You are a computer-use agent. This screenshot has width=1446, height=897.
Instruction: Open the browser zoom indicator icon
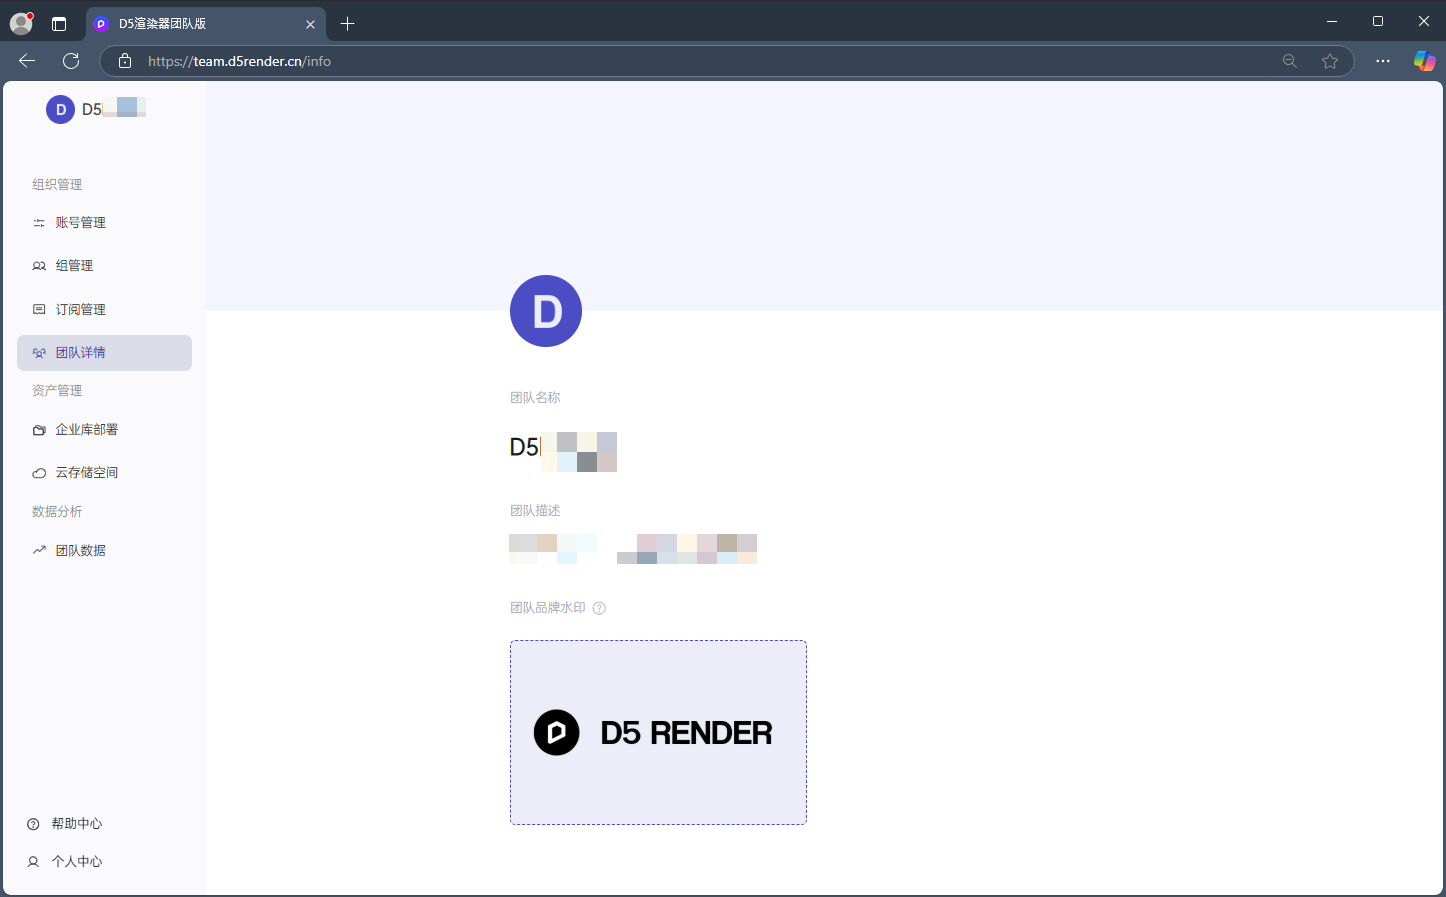(1290, 61)
